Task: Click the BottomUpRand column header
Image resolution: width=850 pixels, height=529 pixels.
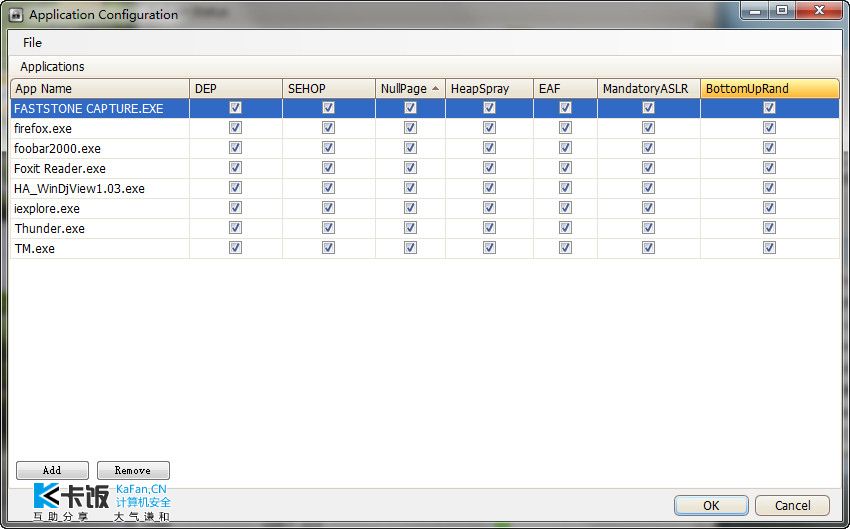Action: (770, 89)
